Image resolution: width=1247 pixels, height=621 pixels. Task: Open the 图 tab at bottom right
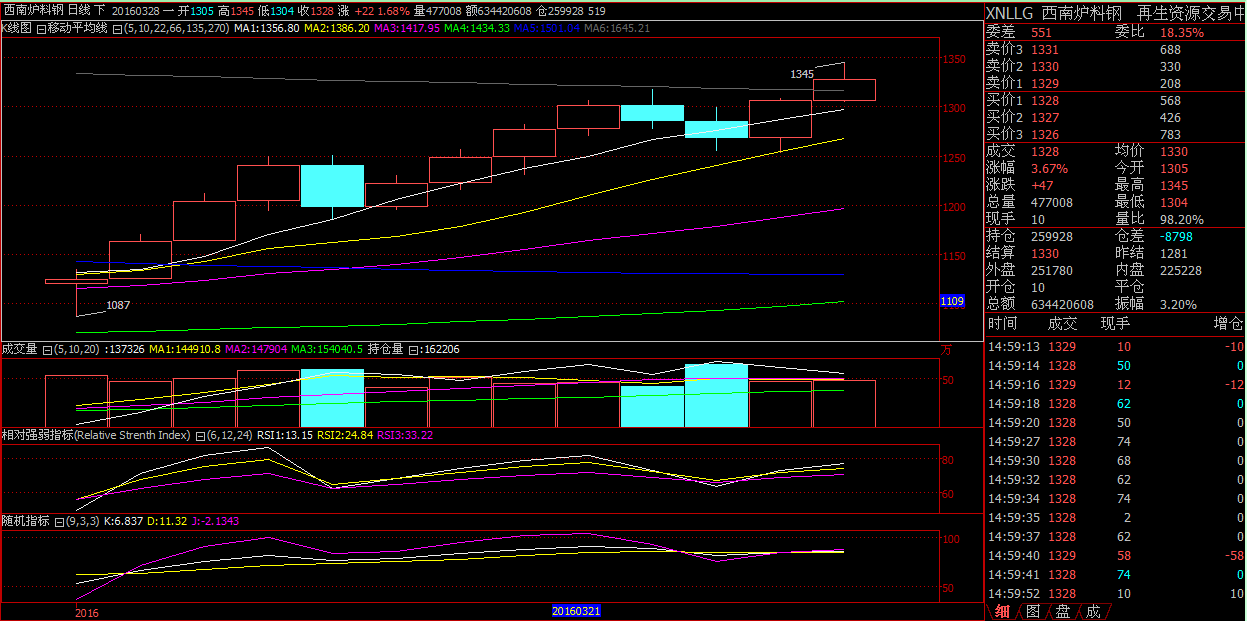click(x=1033, y=611)
